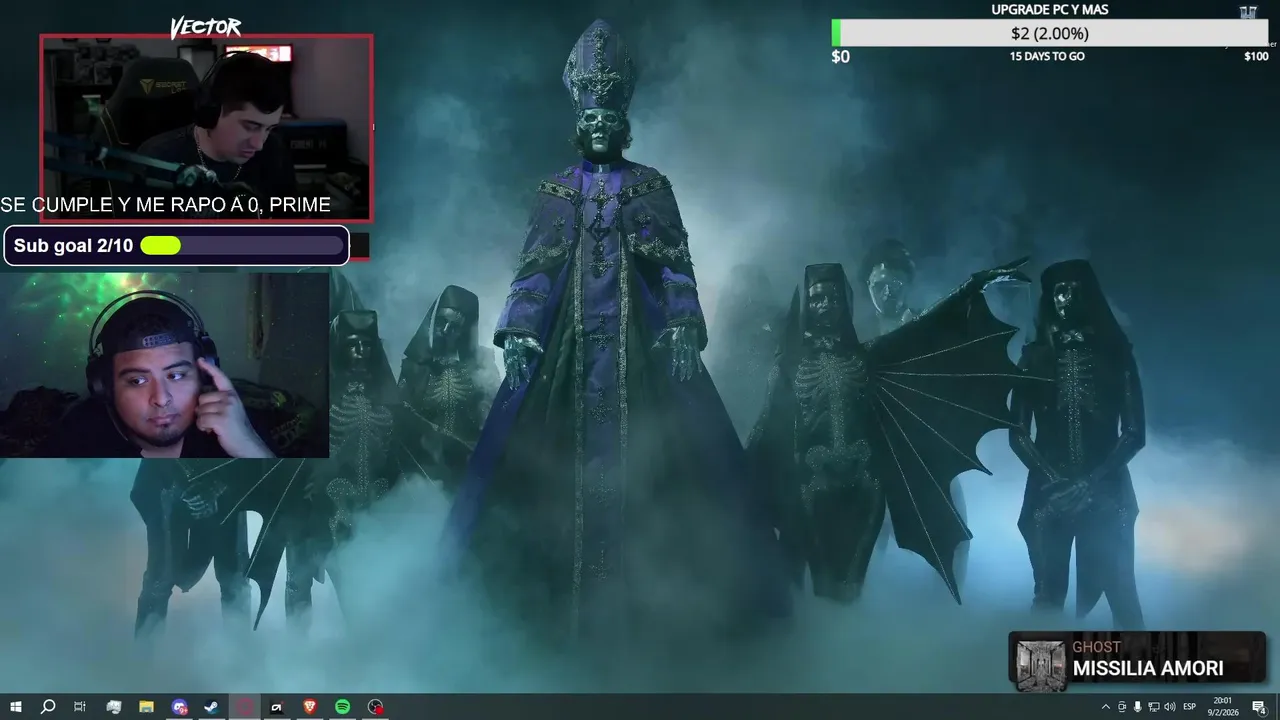Open the Brave browser taskbar icon
The height and width of the screenshot is (720, 1280).
point(310,707)
